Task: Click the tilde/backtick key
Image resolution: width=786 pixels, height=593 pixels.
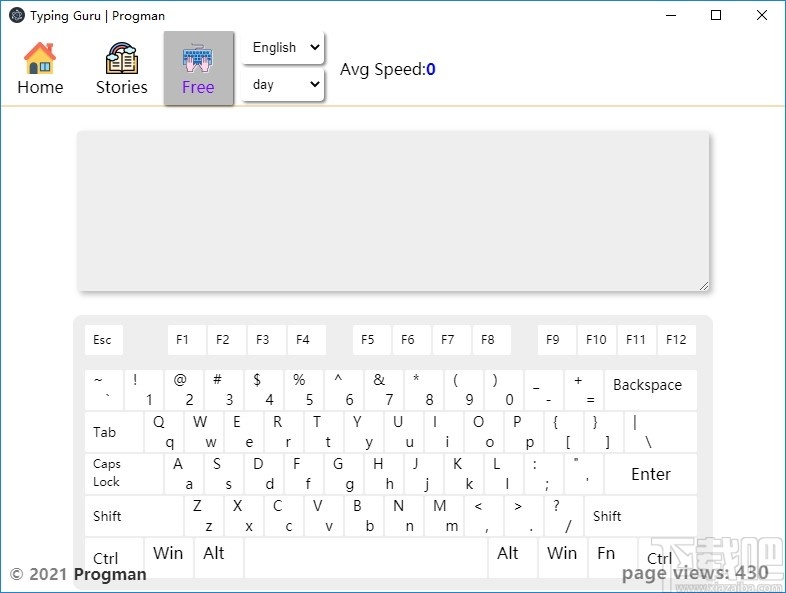Action: (104, 390)
